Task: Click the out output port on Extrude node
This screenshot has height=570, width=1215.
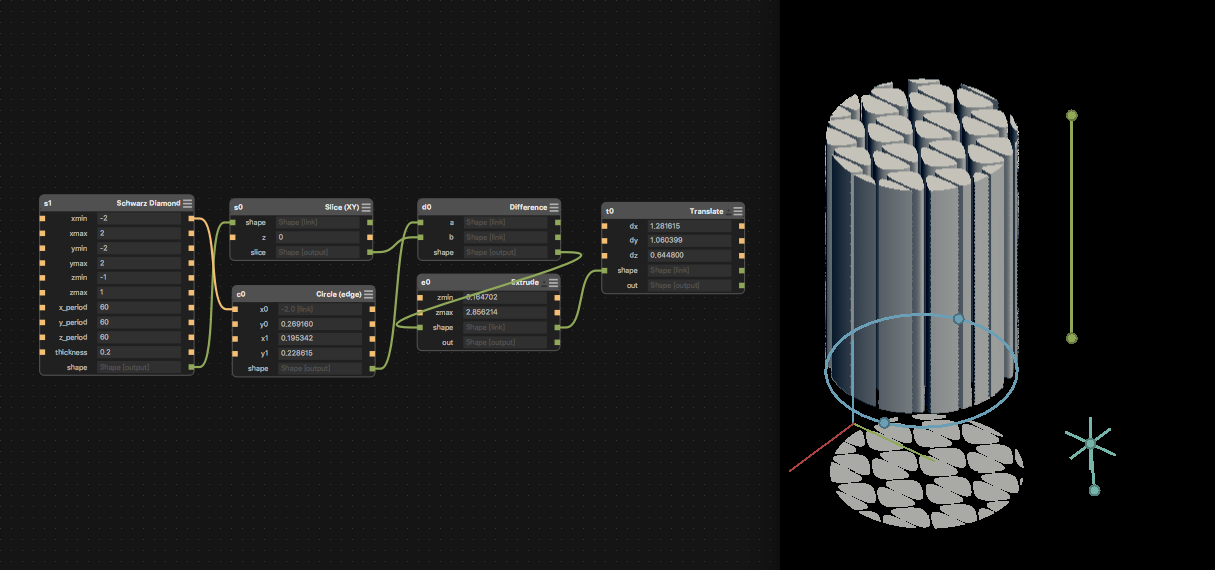Action: pyautogui.click(x=558, y=342)
